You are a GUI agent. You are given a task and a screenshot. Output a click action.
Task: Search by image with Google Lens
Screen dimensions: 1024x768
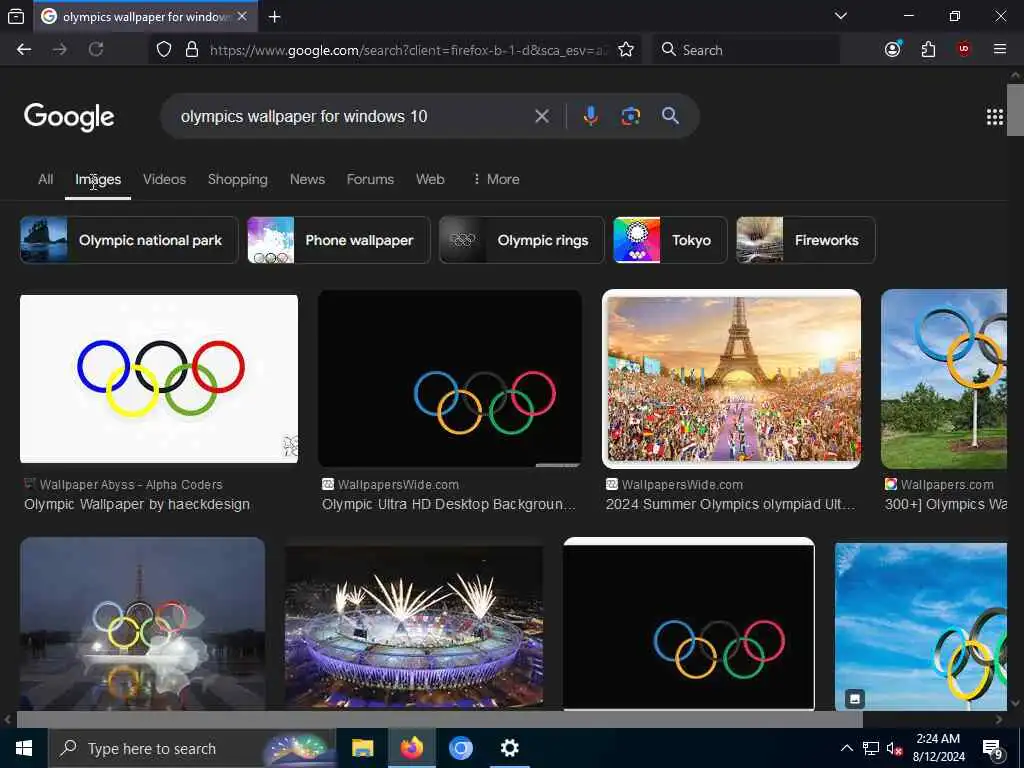pyautogui.click(x=630, y=116)
